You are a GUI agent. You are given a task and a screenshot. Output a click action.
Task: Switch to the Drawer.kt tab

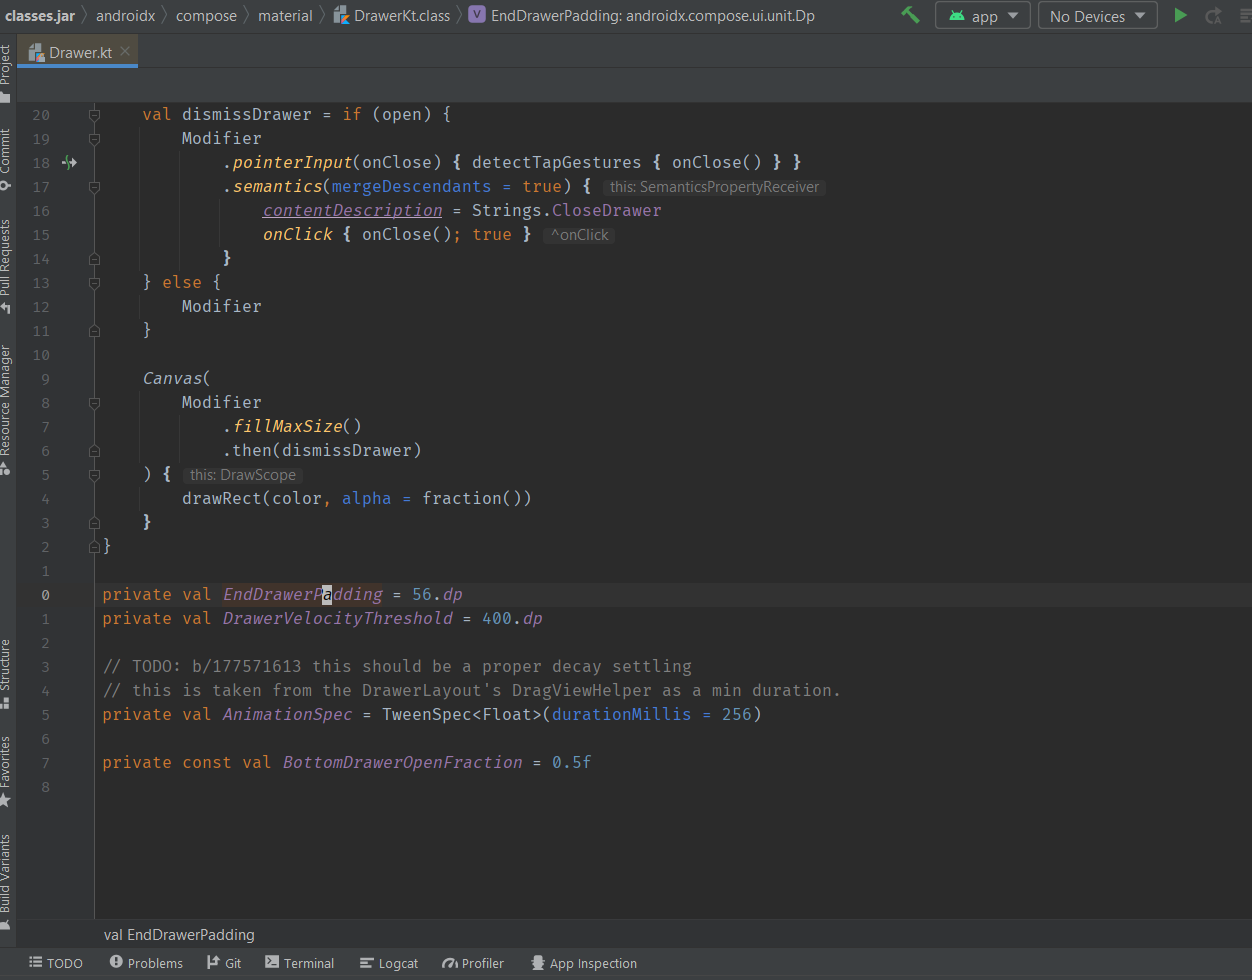pyautogui.click(x=79, y=52)
